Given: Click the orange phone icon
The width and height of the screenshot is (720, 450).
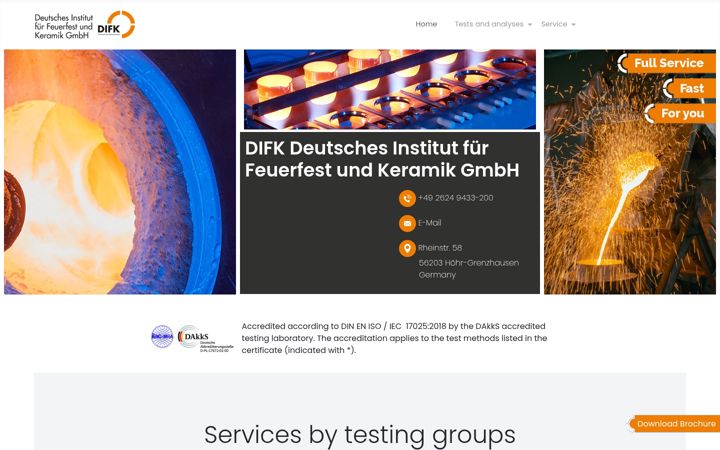Looking at the screenshot, I should click(407, 198).
